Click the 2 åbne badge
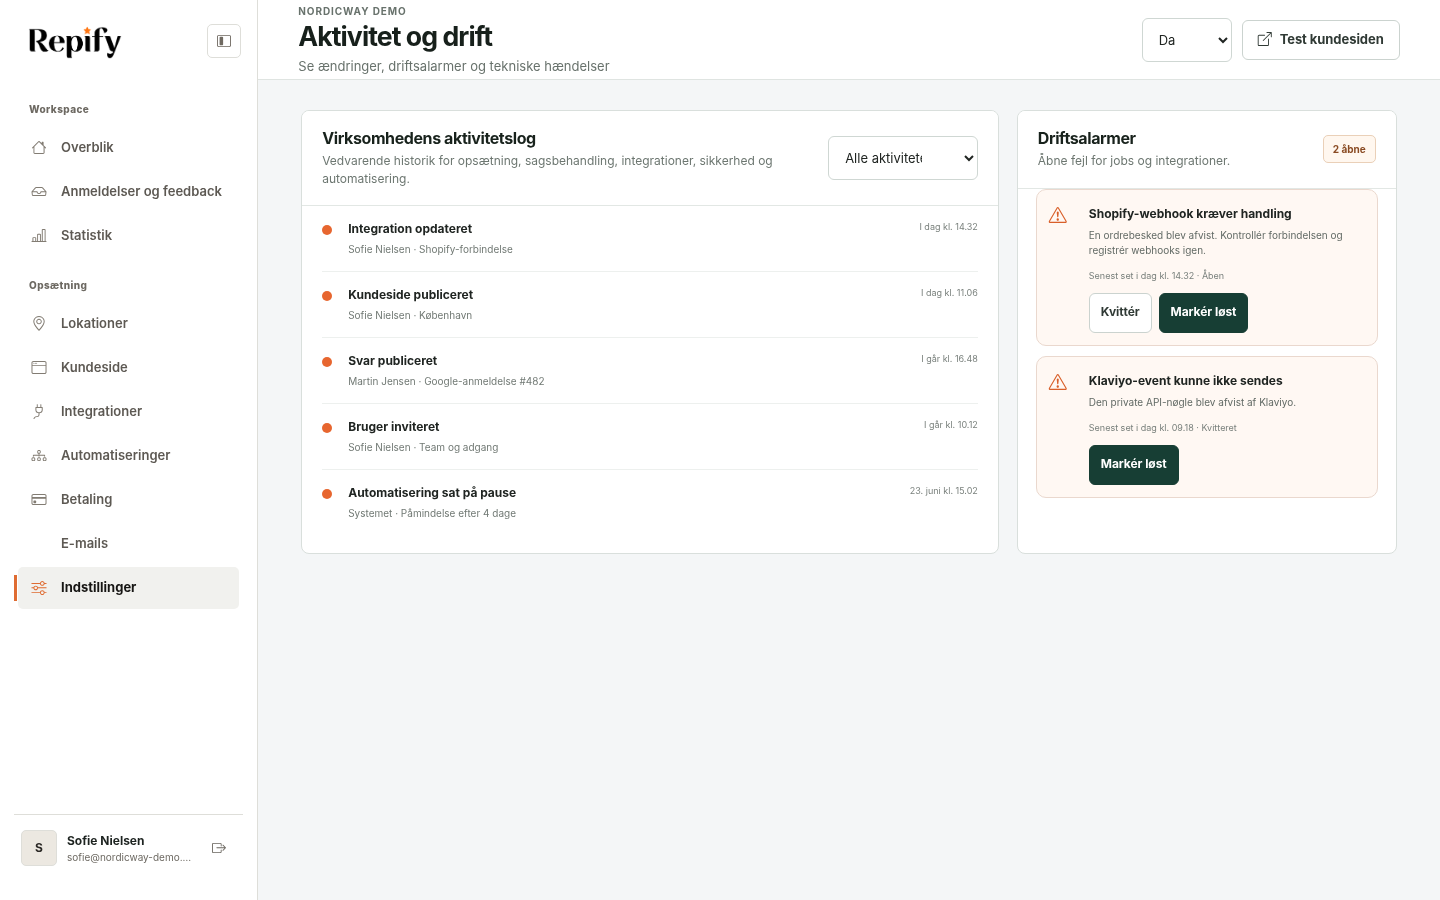This screenshot has height=900, width=1440. 1349,149
